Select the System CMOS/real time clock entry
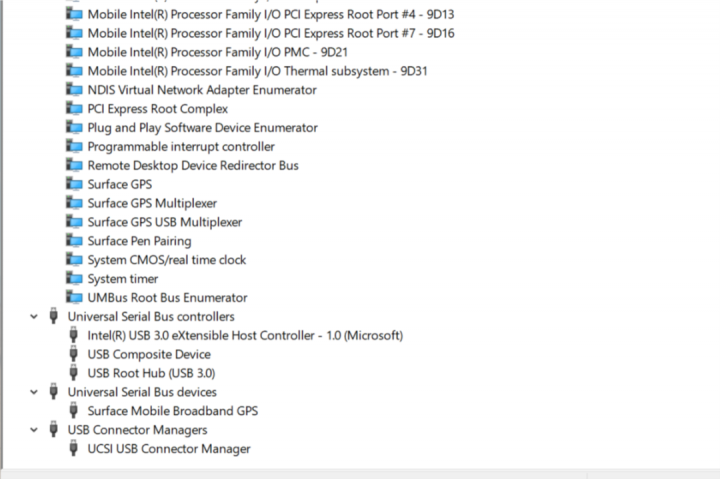Viewport: 720px width, 479px height. coord(167,260)
